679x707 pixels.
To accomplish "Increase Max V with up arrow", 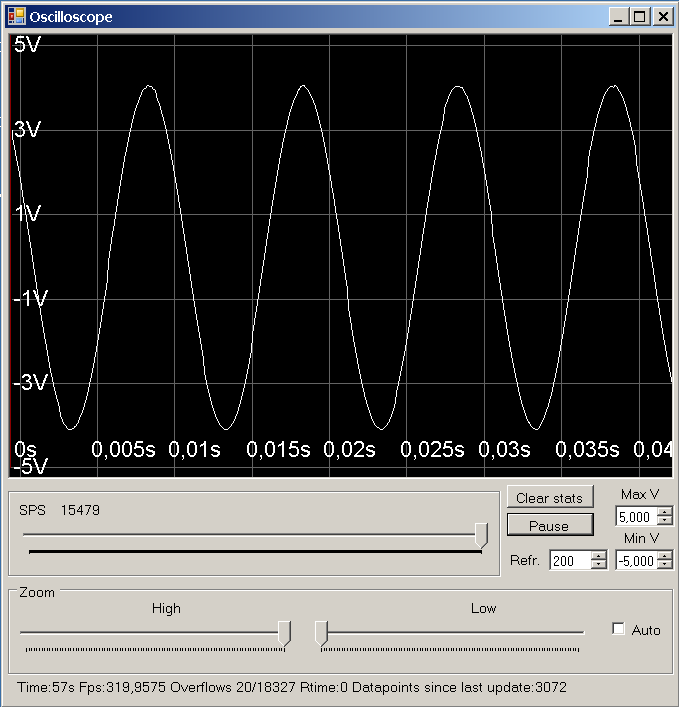I will pyautogui.click(x=665, y=512).
